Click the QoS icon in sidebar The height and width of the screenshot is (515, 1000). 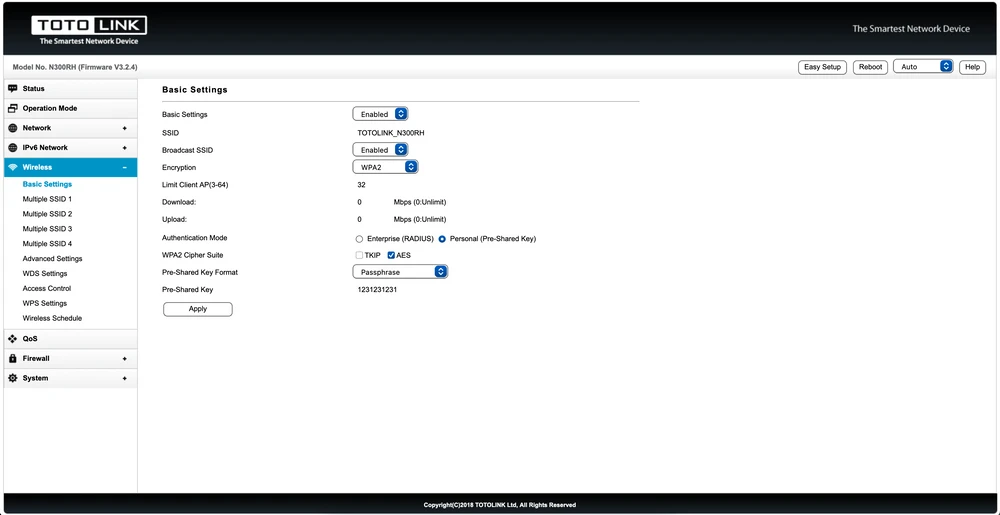13,338
